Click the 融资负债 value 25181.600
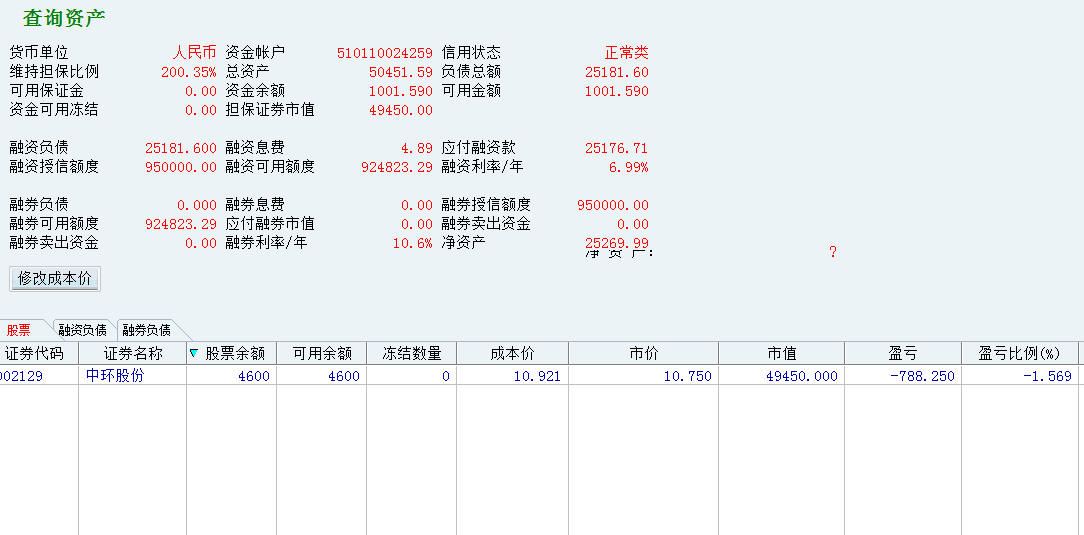Image resolution: width=1084 pixels, height=535 pixels. click(x=181, y=148)
